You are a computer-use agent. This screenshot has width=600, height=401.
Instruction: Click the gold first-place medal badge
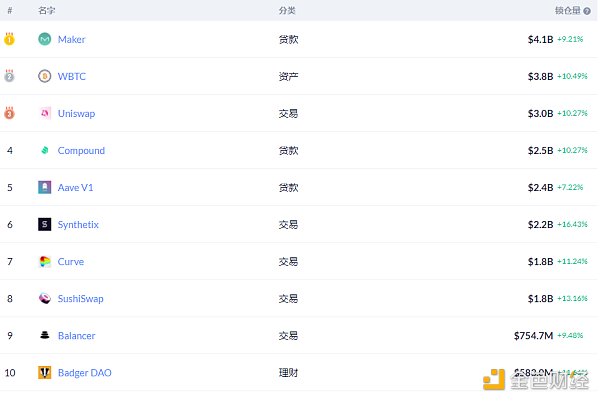pos(9,39)
